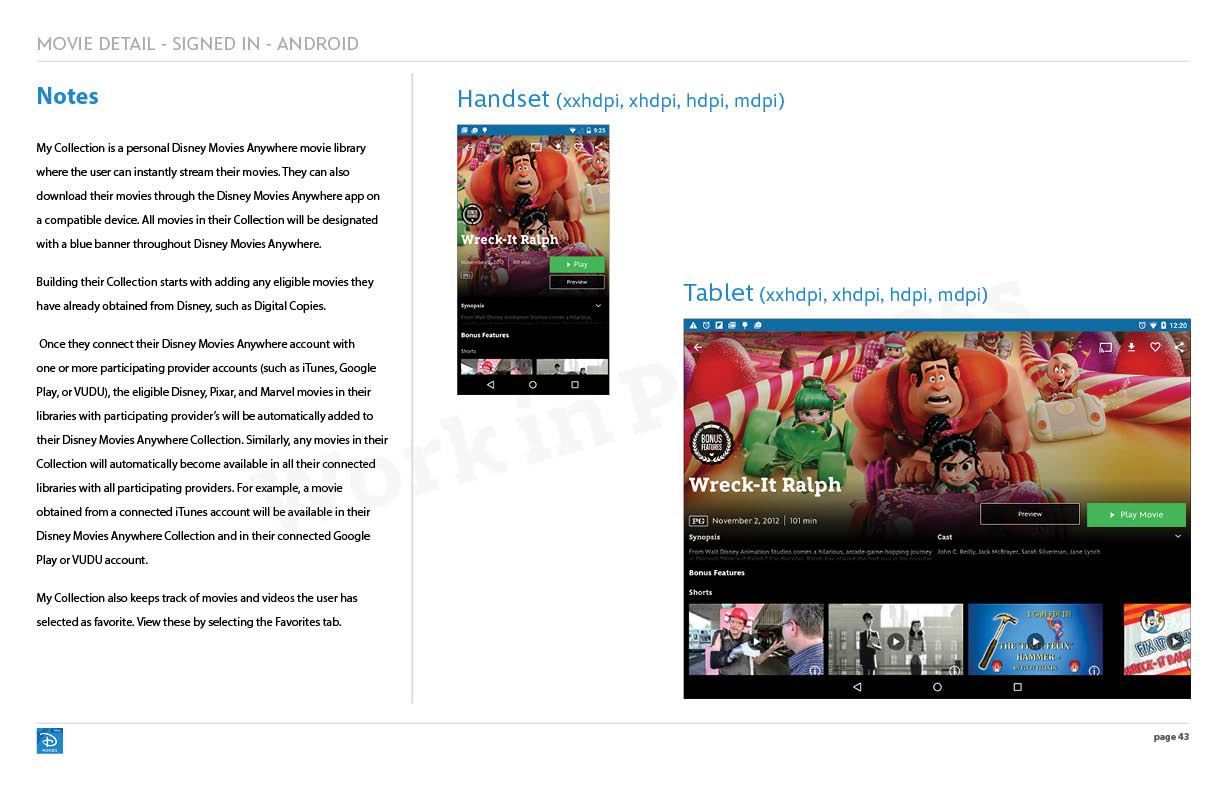The width and height of the screenshot is (1224, 792).
Task: Click the green Play Movie button on the tablet
Action: pyautogui.click(x=1136, y=514)
